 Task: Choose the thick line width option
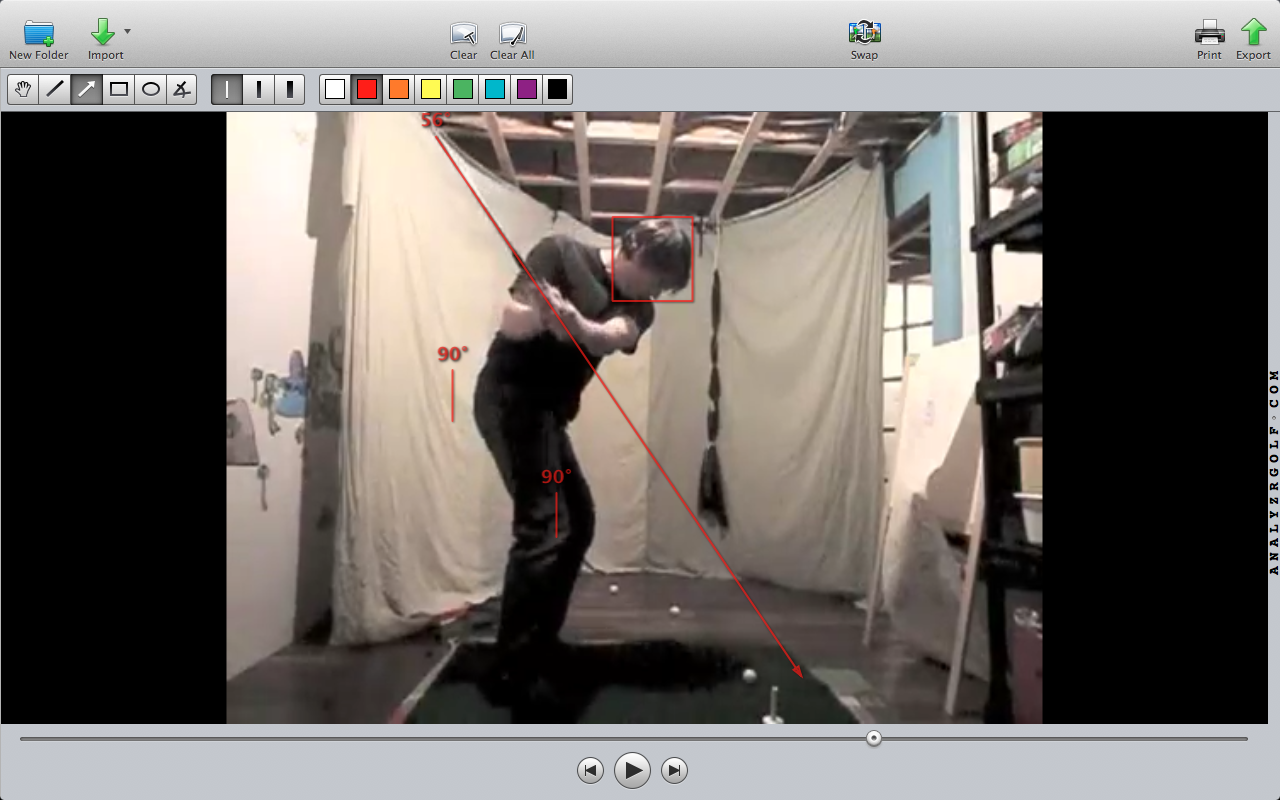coord(289,89)
